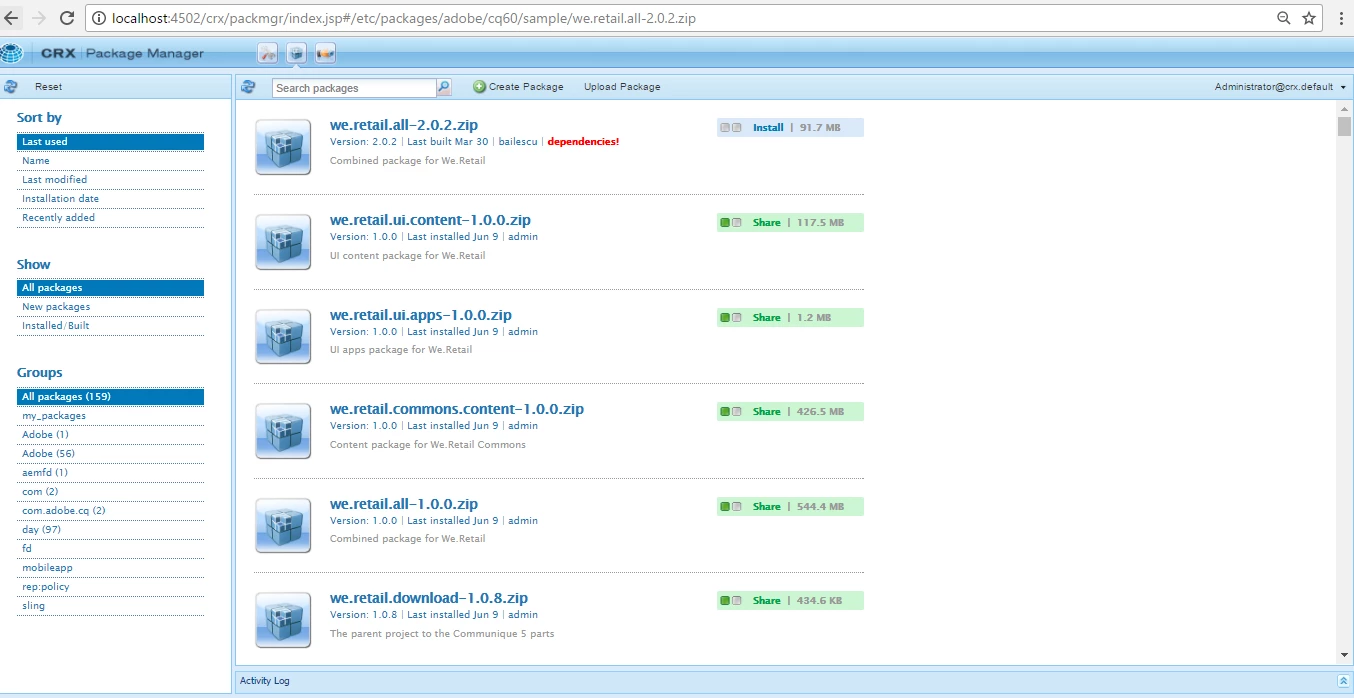
Task: Bookmark page with star icon
Action: [1309, 18]
